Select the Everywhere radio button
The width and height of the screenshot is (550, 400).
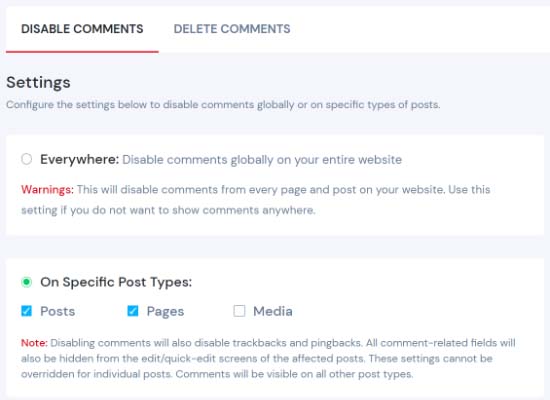coord(26,159)
